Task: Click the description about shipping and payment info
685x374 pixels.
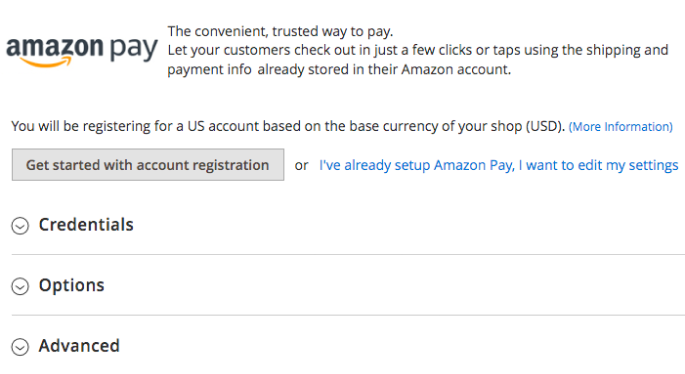Action: tap(418, 60)
